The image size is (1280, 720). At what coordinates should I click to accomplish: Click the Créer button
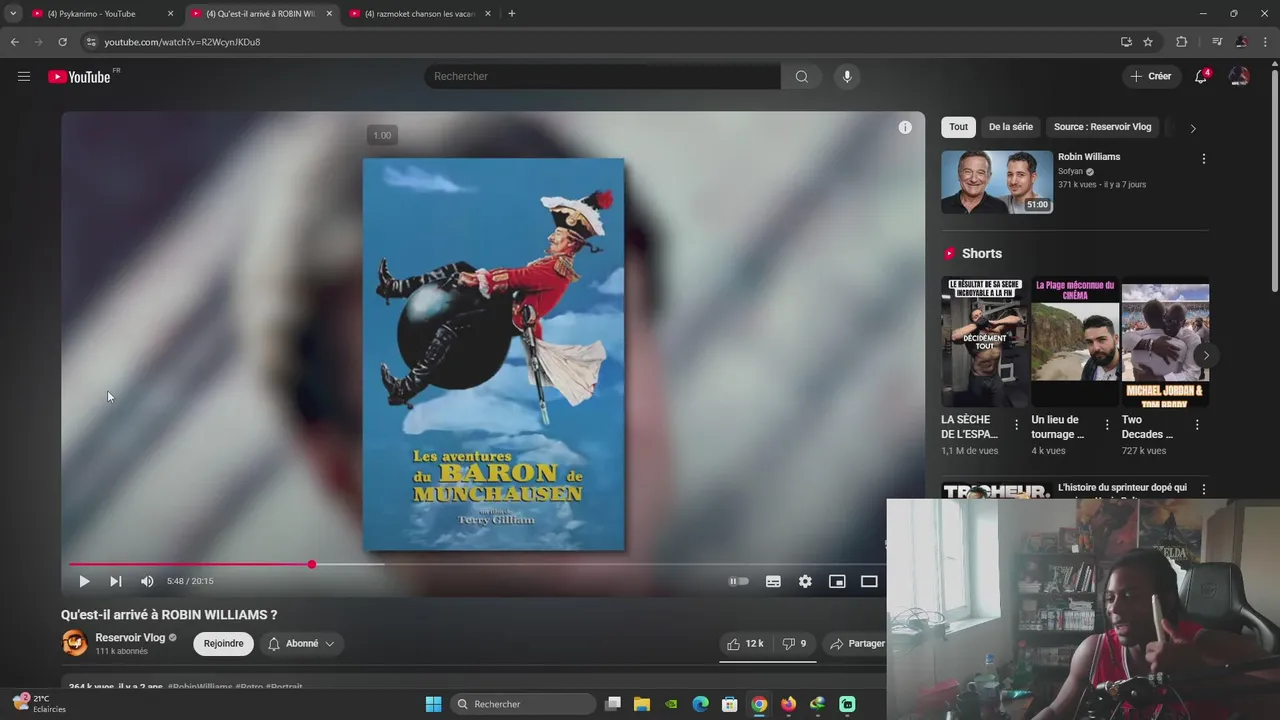(x=1150, y=76)
